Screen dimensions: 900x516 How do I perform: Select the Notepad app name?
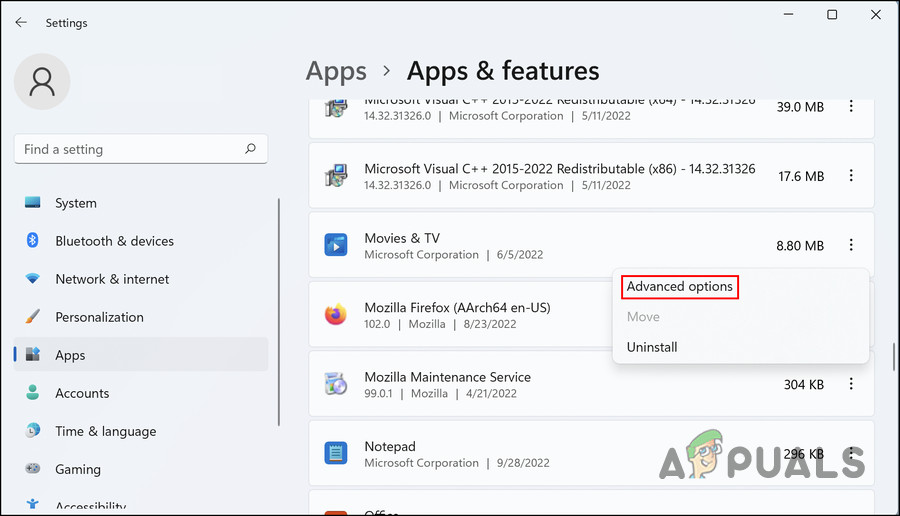point(390,446)
